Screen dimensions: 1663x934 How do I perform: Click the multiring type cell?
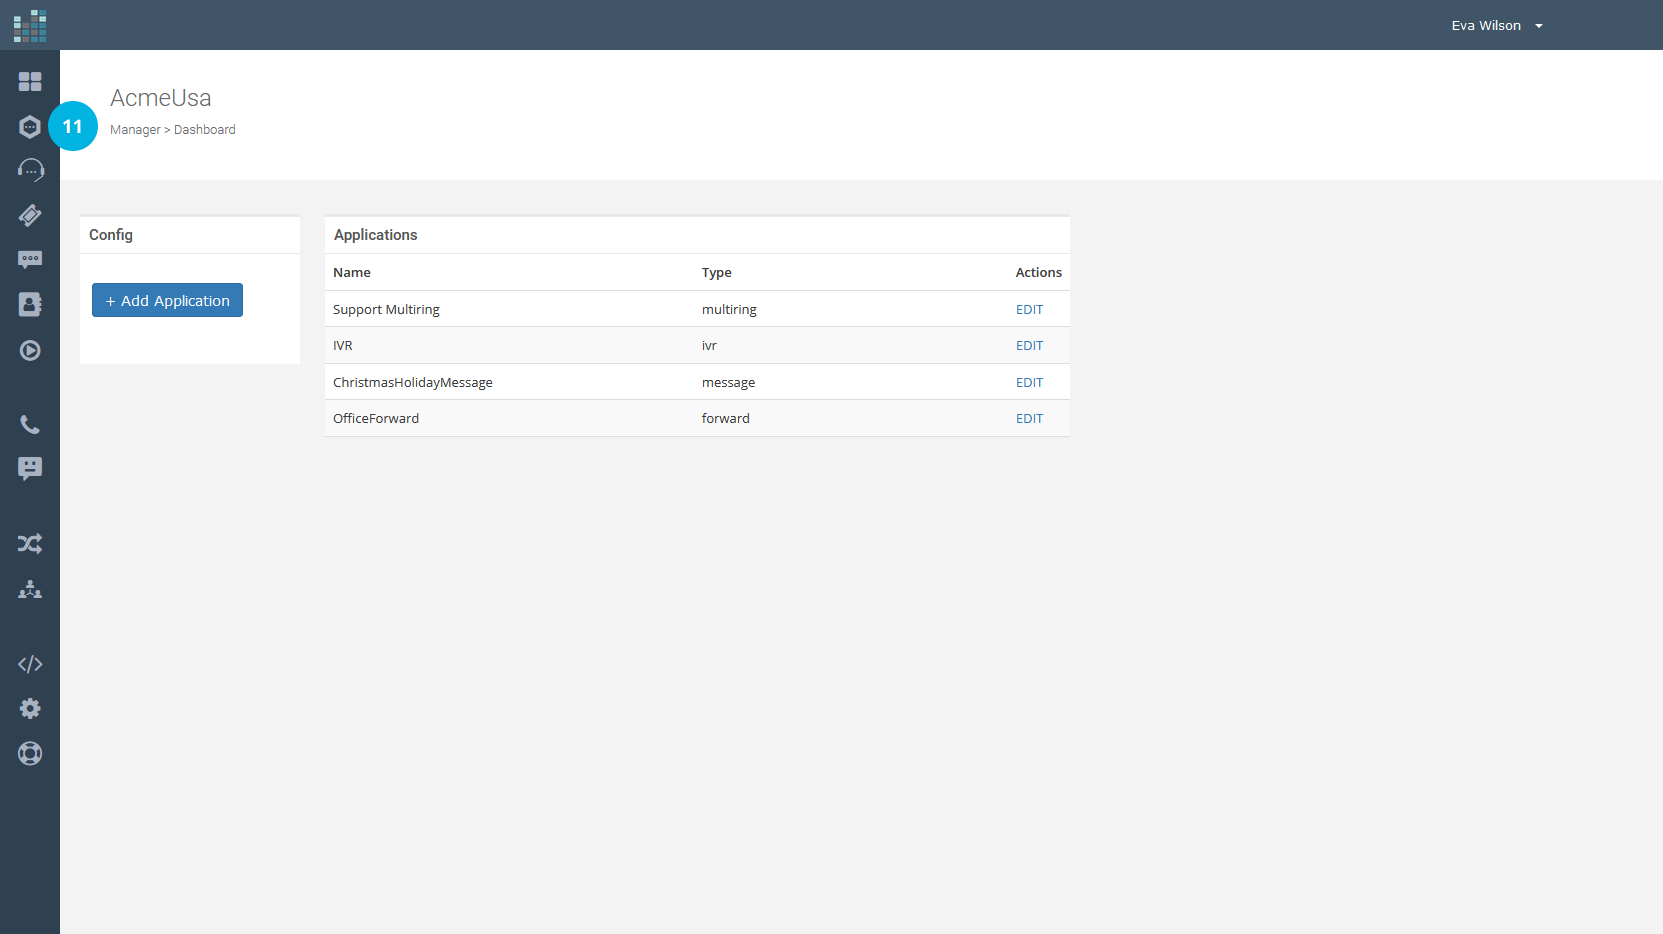tap(729, 310)
